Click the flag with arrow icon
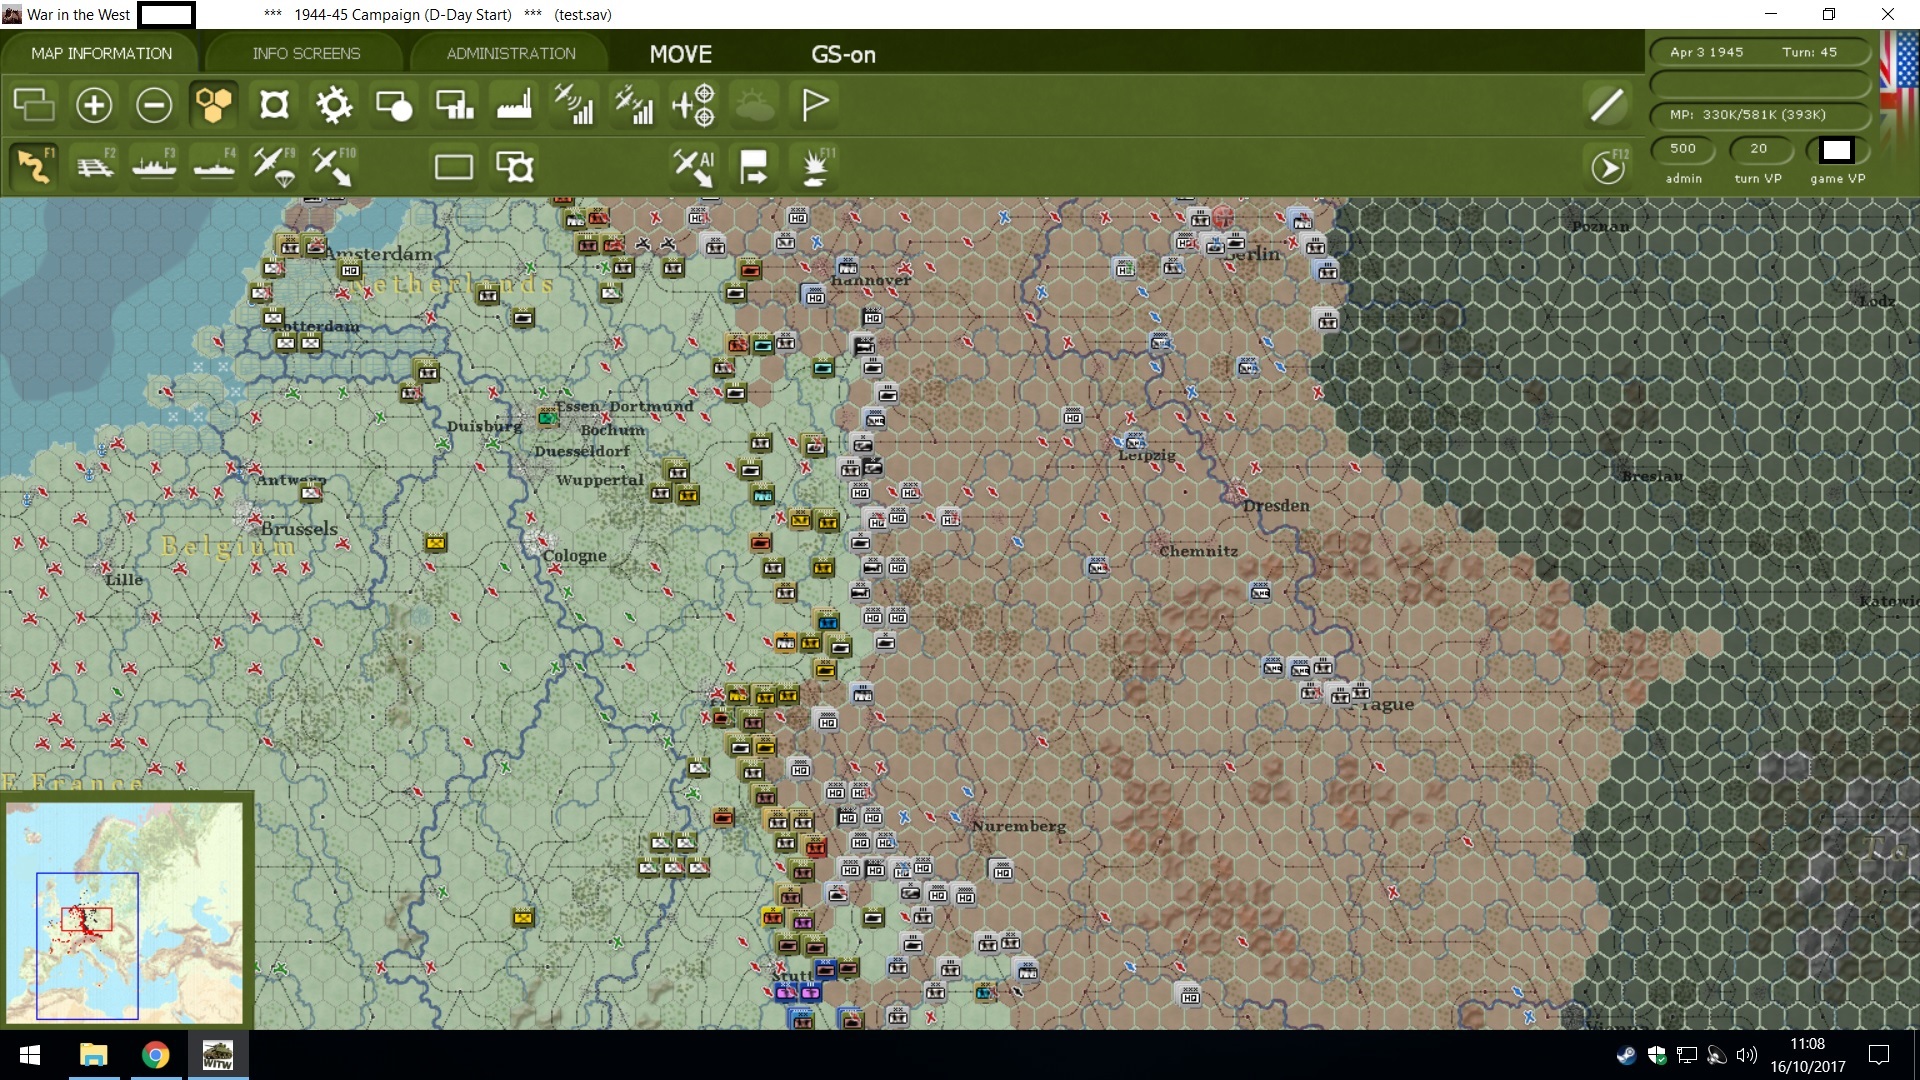 coord(754,166)
